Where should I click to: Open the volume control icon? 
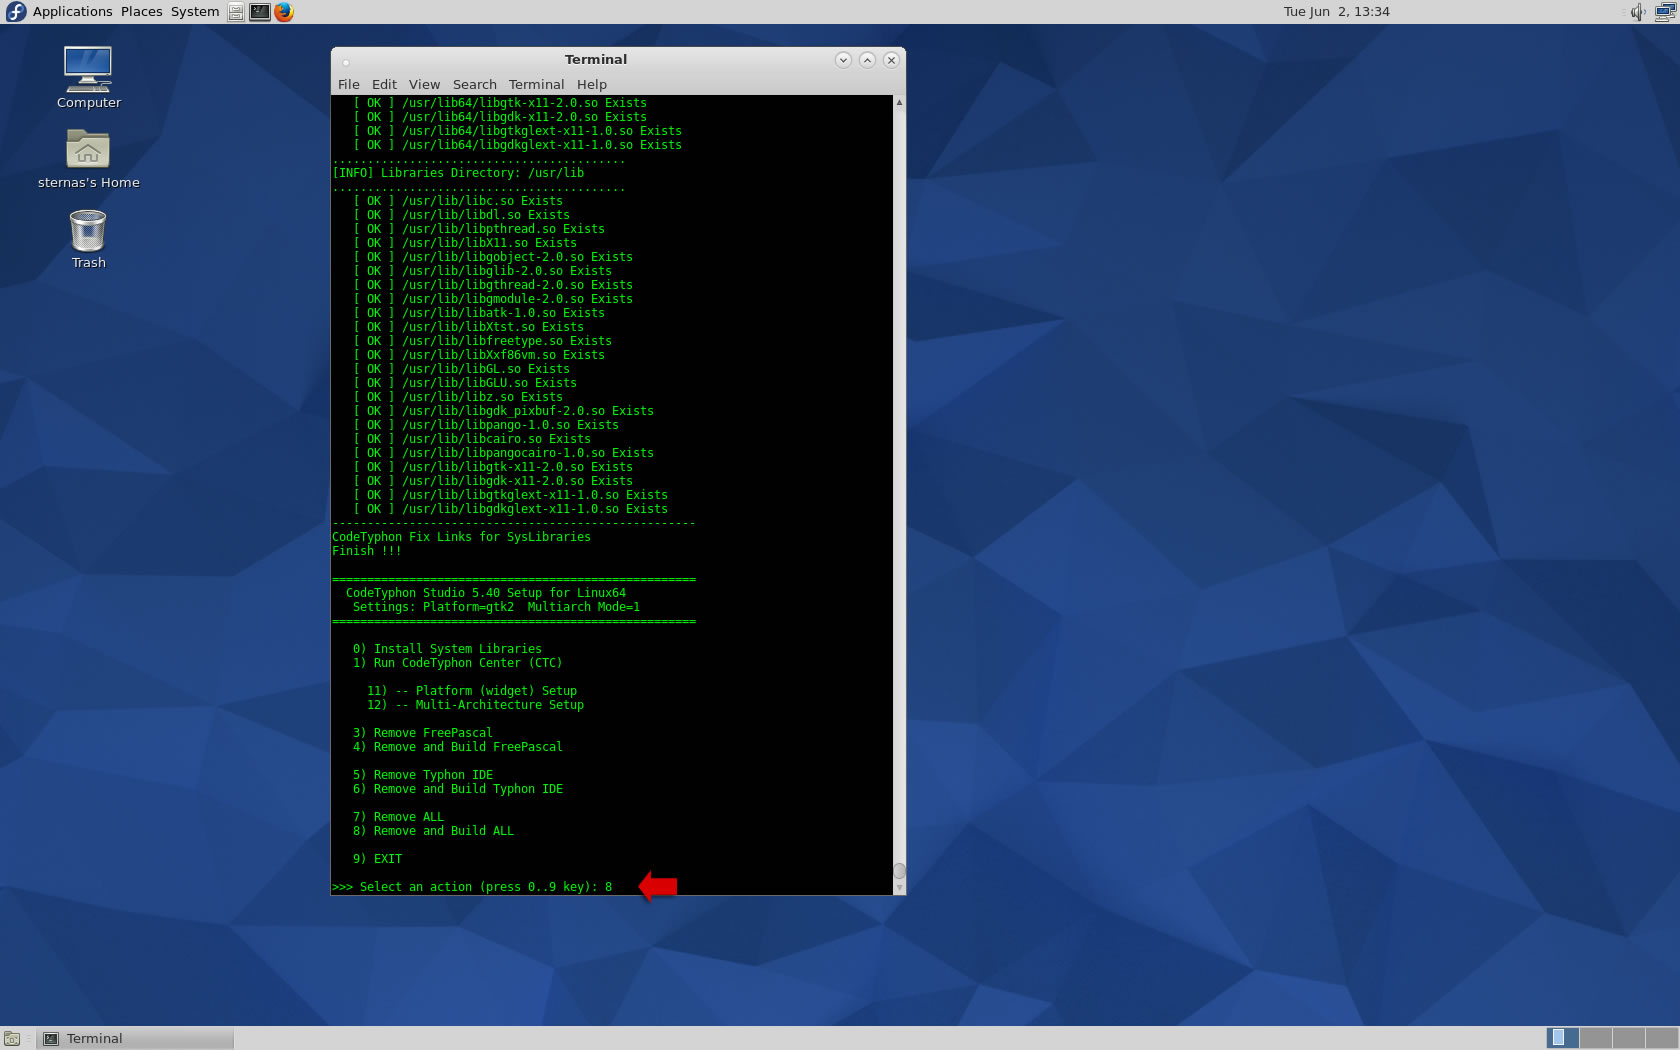[1638, 12]
